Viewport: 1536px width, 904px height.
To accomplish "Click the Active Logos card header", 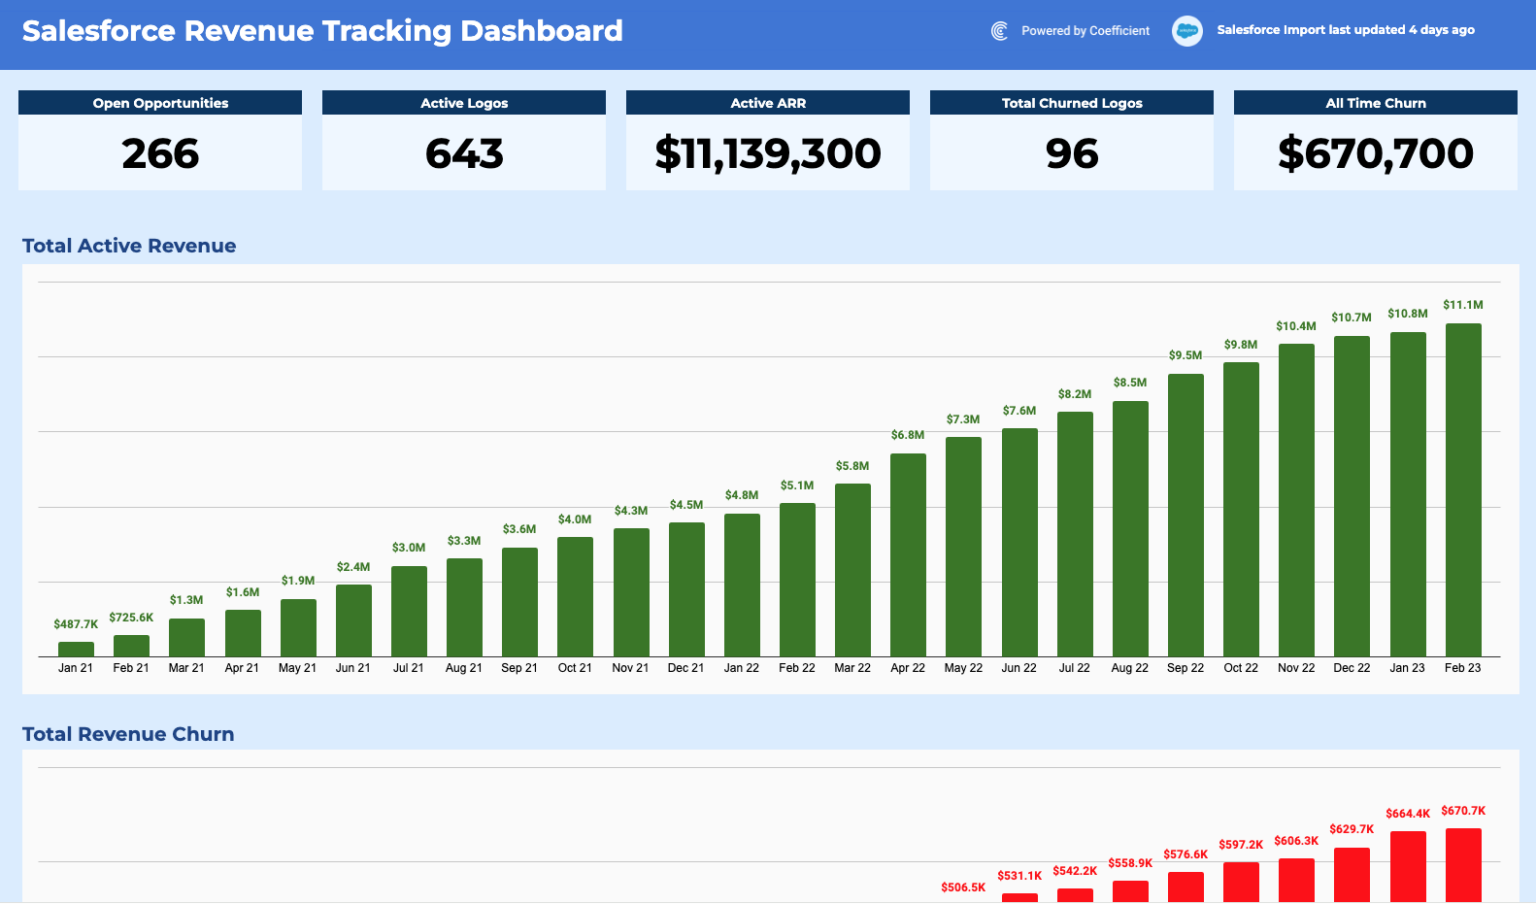I will click(x=464, y=103).
